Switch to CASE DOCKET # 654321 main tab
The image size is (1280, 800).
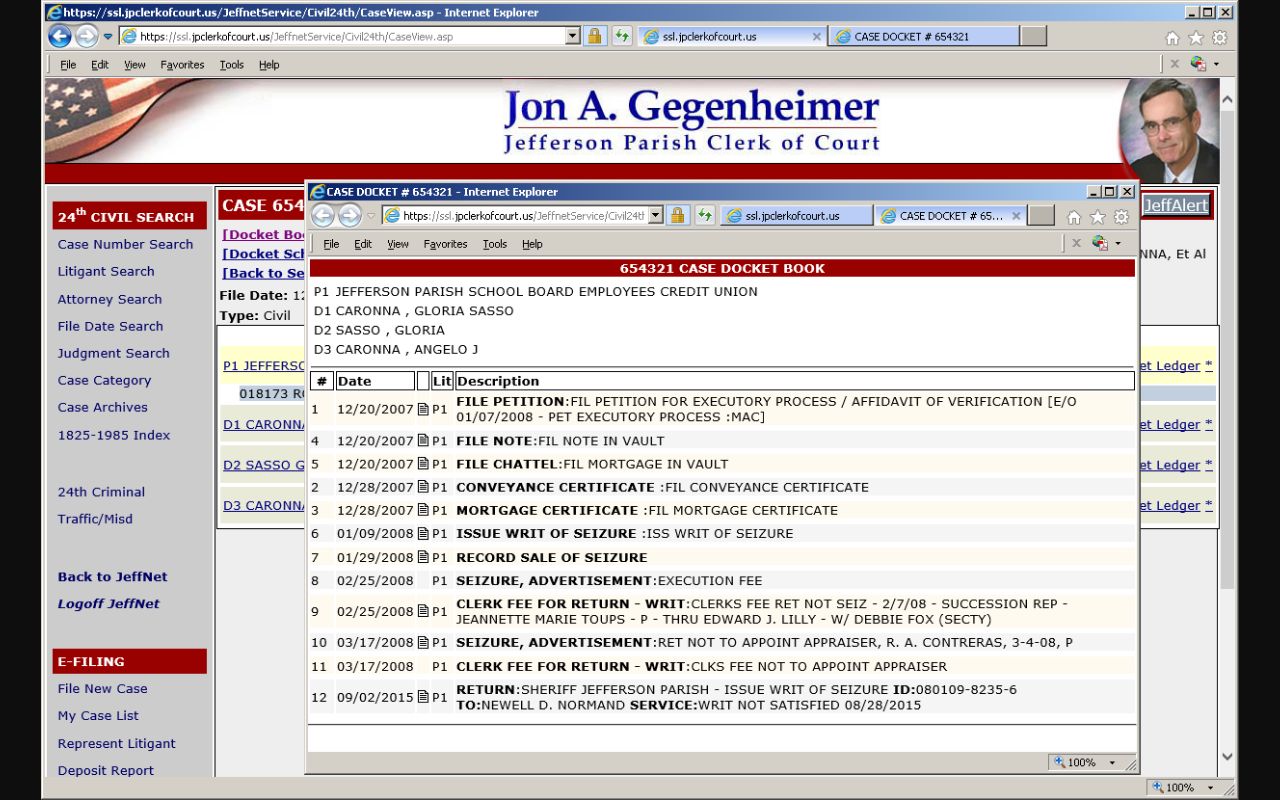[x=923, y=37]
